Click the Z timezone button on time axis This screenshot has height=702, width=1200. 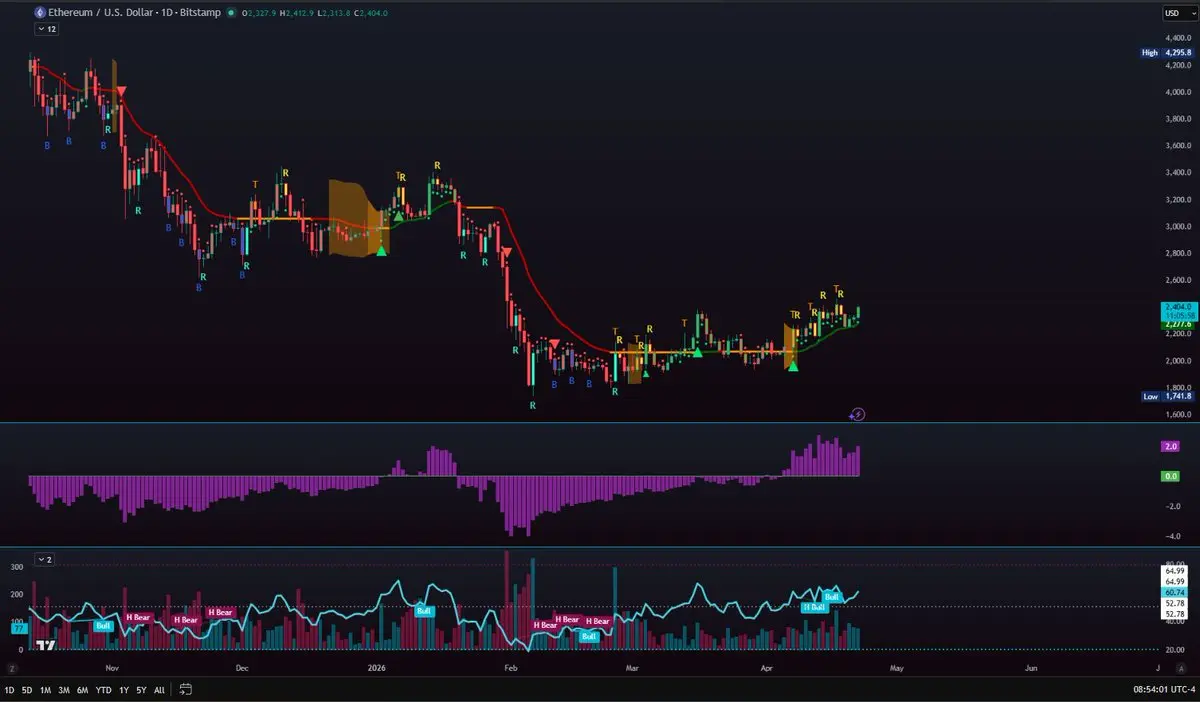coord(13,667)
